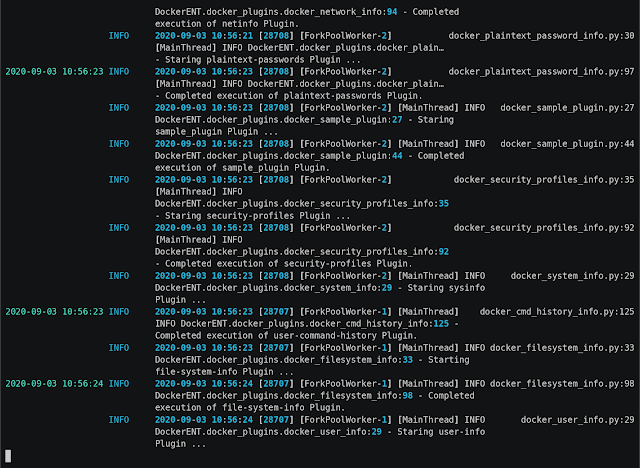
Task: Select the docker_sample_plugin.py:27 source reference
Action: click(567, 107)
